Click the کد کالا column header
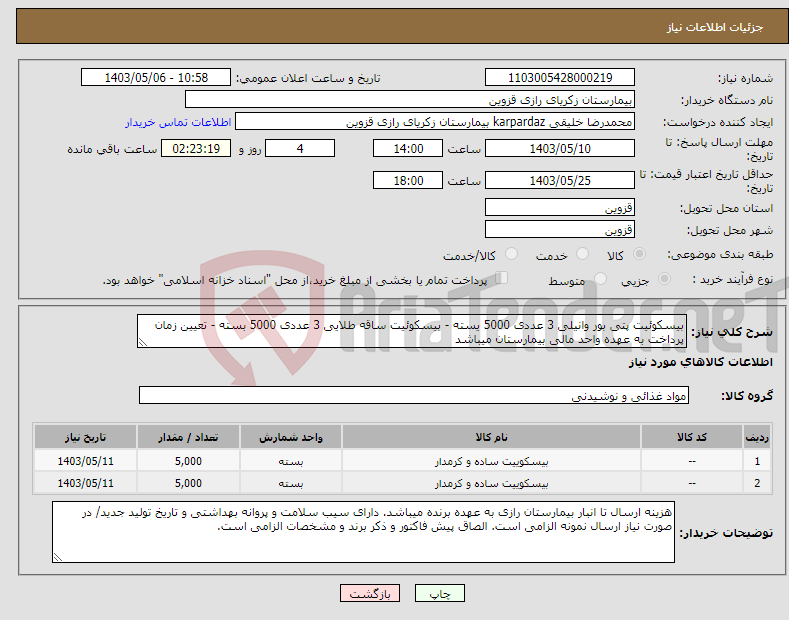This screenshot has width=789, height=620. tap(692, 437)
